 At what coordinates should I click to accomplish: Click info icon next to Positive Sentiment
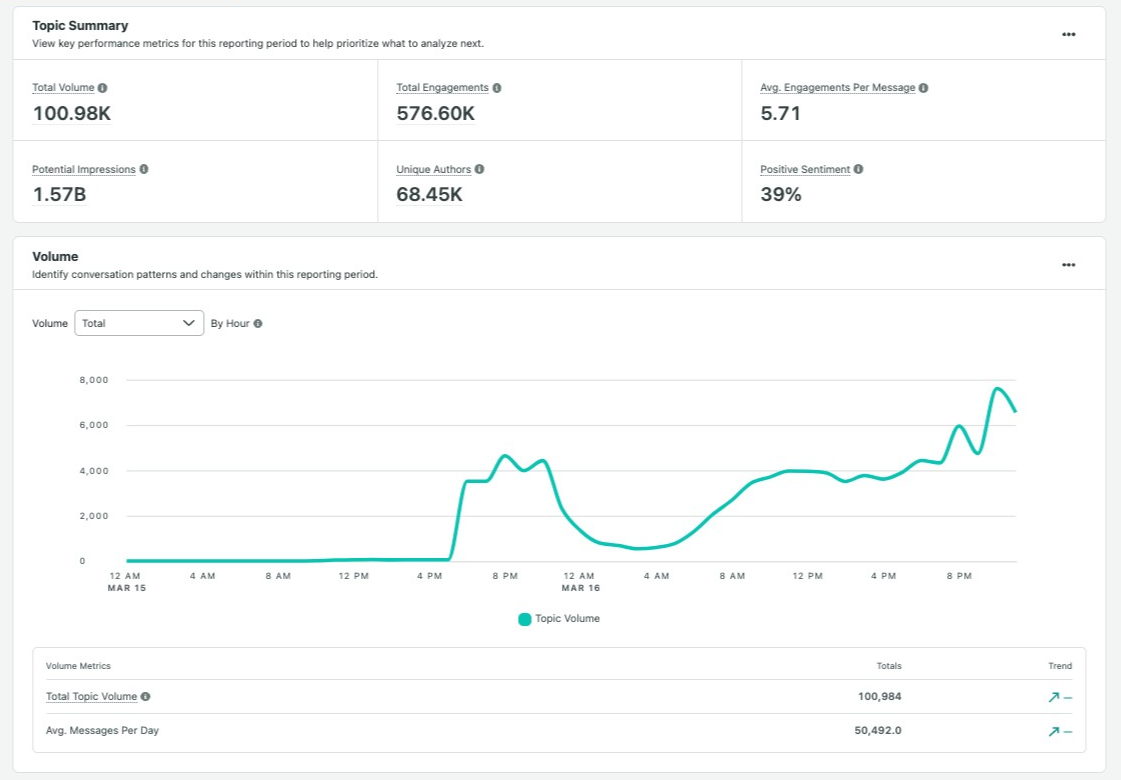[859, 170]
